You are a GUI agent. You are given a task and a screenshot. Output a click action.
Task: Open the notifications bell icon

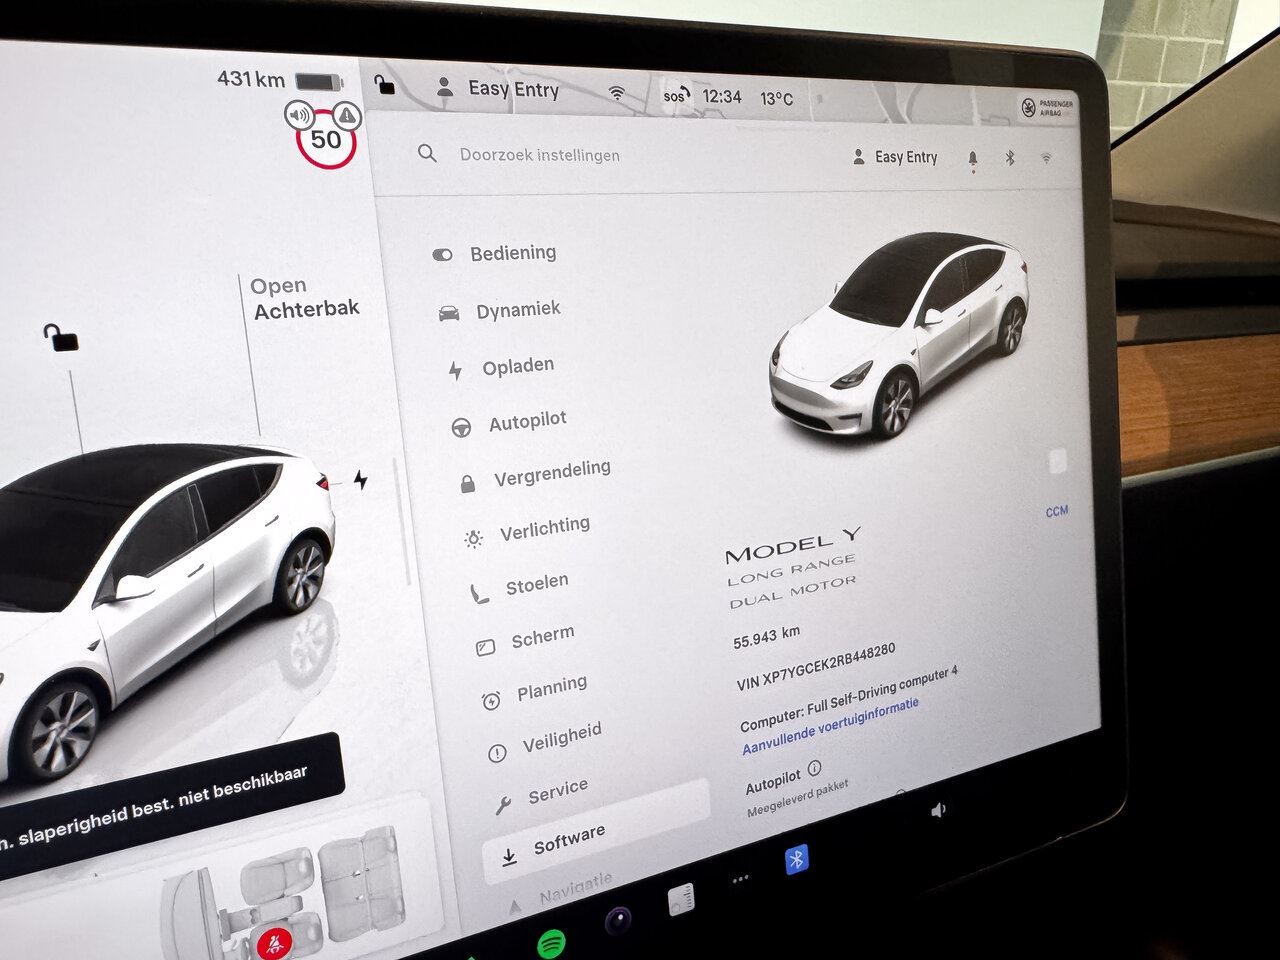click(x=973, y=159)
